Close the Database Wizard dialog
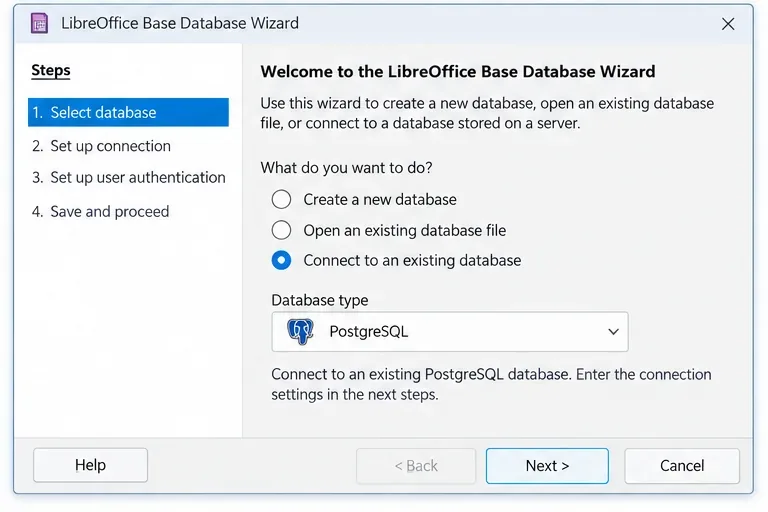The image size is (768, 512). tap(728, 24)
